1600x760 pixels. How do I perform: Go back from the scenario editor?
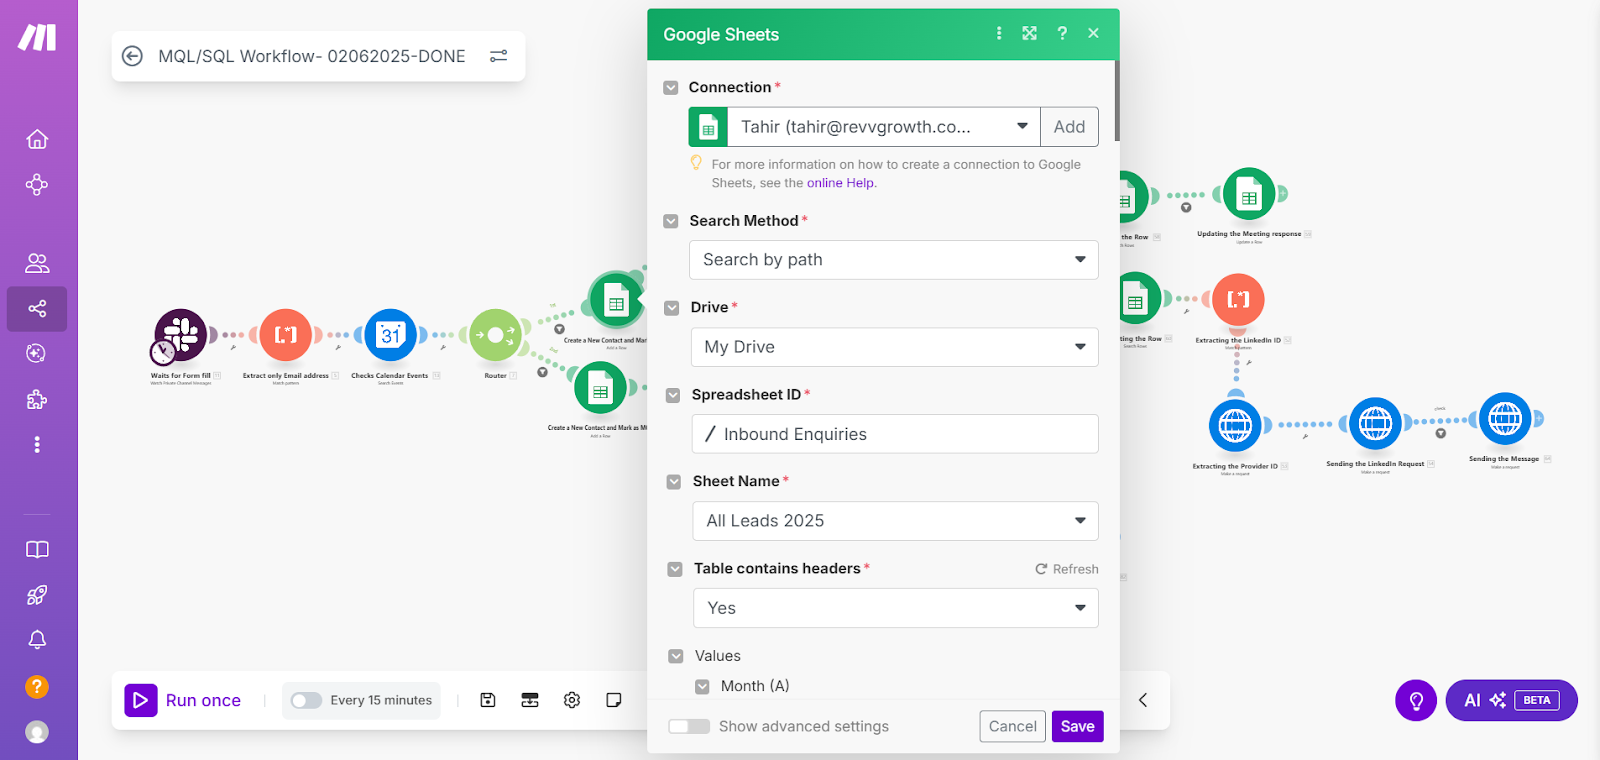[x=132, y=56]
